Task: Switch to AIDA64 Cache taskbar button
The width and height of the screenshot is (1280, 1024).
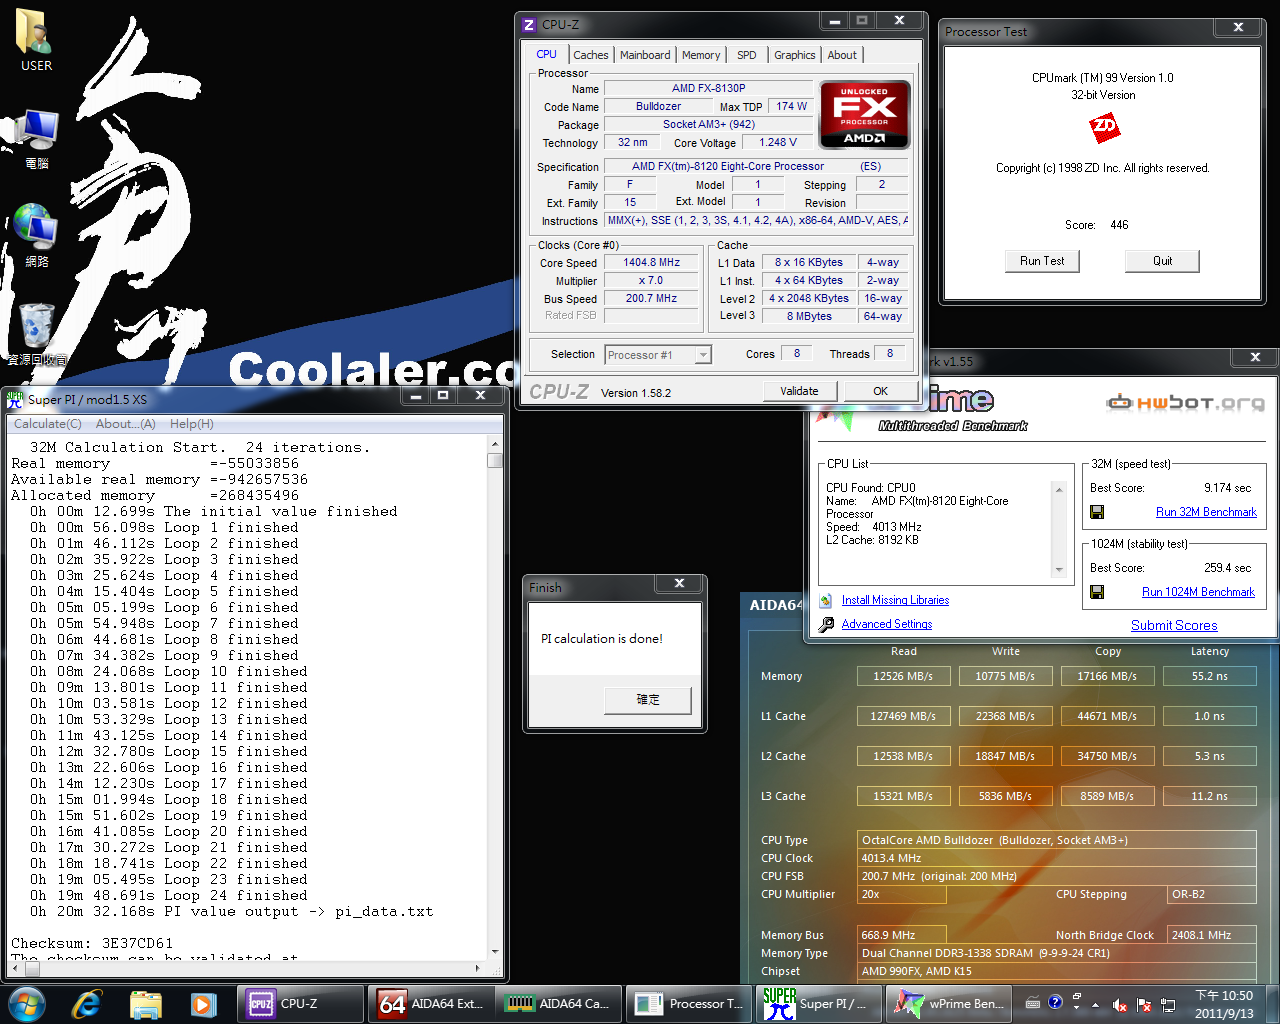Action: tap(558, 1003)
